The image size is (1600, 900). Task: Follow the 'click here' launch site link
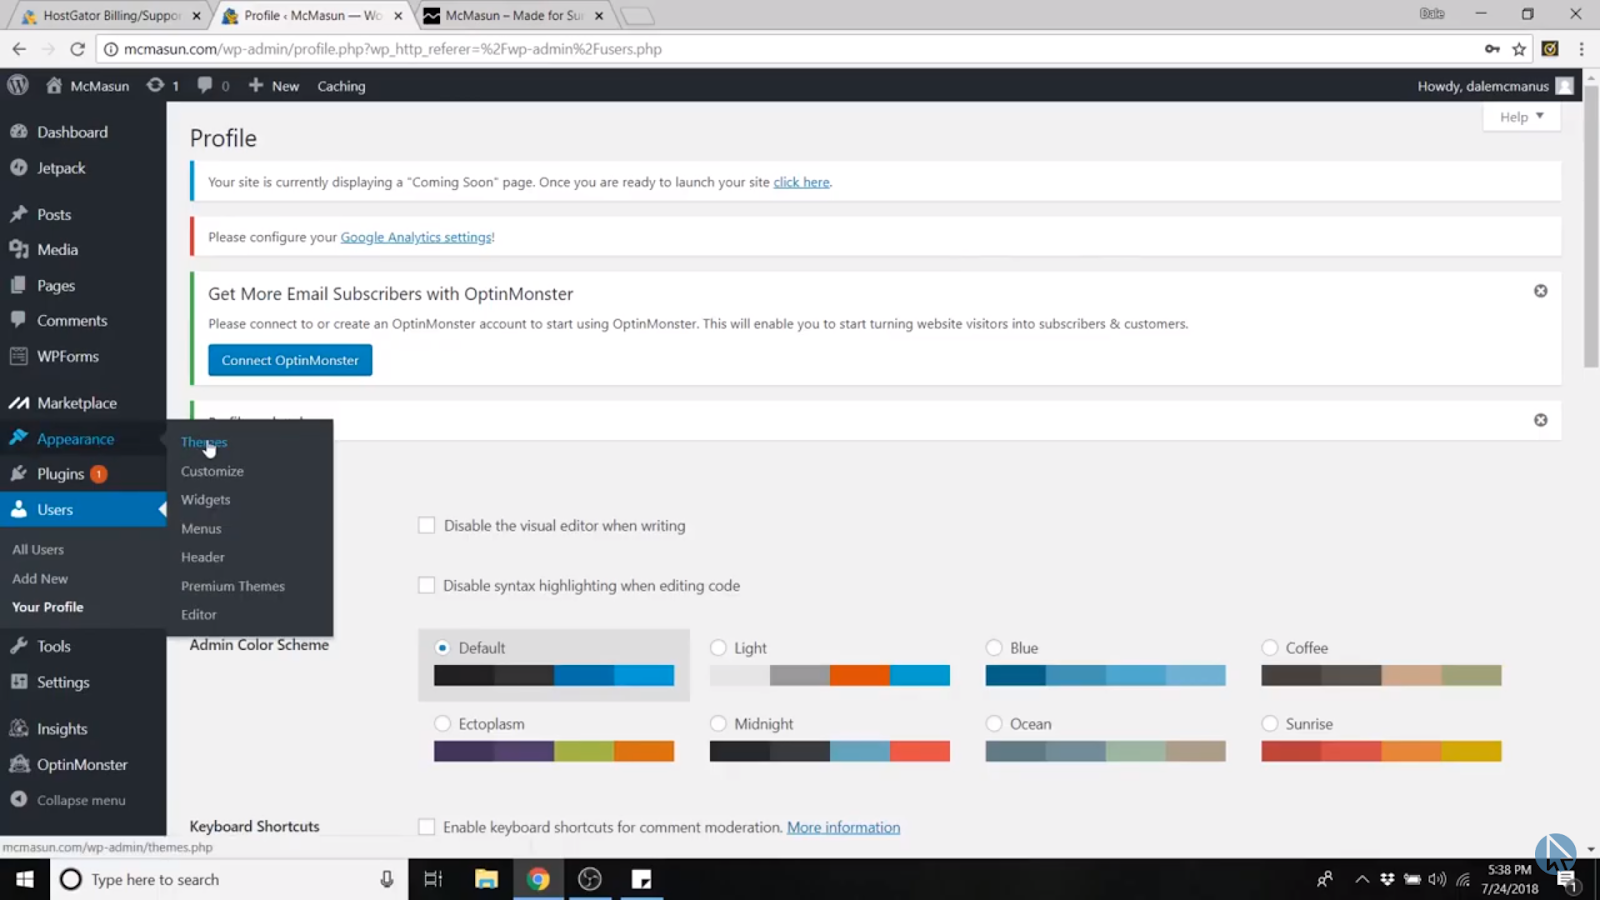801,182
